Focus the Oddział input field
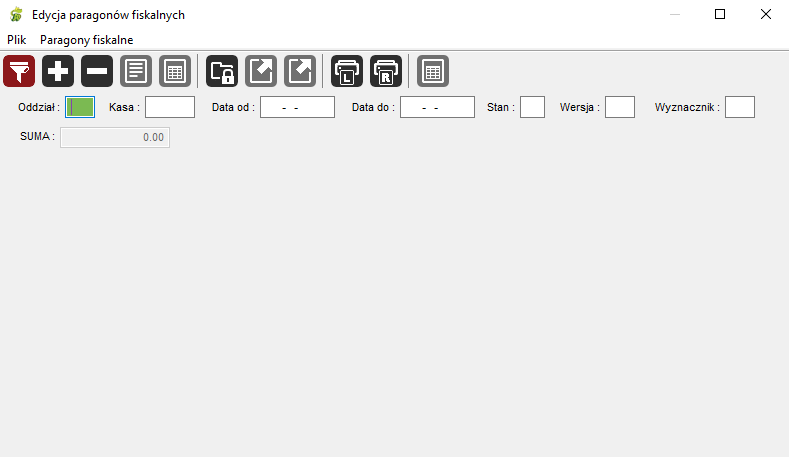This screenshot has width=789, height=457. click(x=80, y=107)
